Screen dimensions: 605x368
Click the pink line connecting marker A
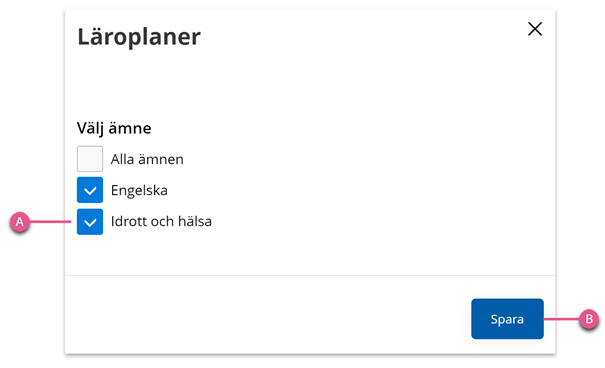coord(50,222)
